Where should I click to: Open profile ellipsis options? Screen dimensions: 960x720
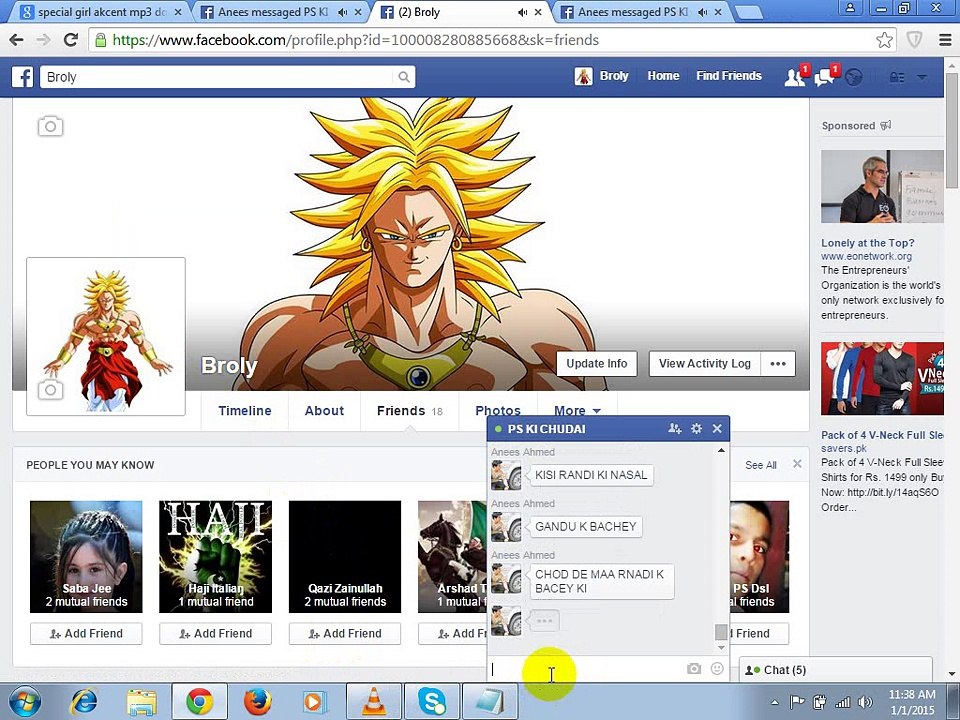coord(778,364)
